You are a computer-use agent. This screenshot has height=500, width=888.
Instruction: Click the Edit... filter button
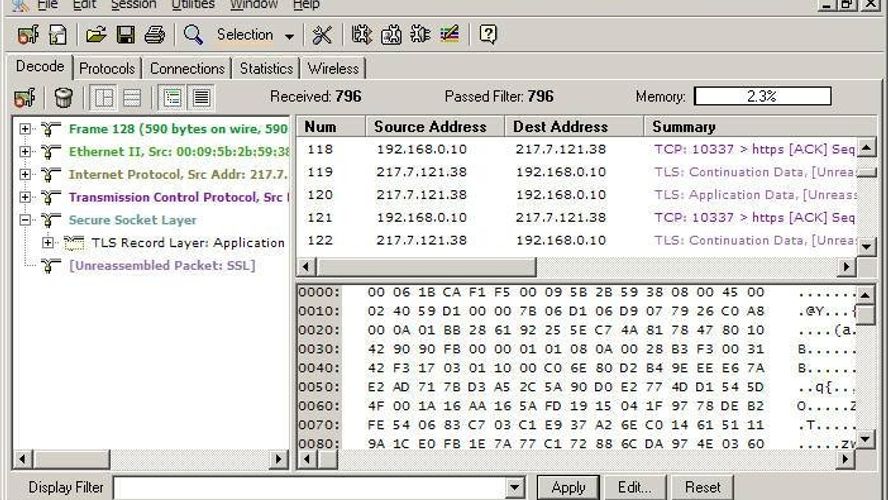[634, 488]
